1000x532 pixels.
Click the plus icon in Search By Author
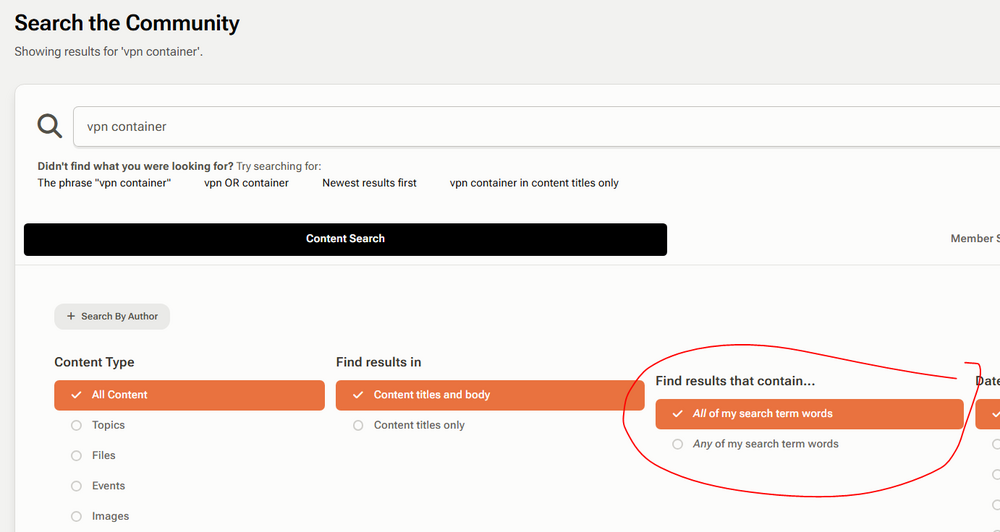[x=71, y=316]
